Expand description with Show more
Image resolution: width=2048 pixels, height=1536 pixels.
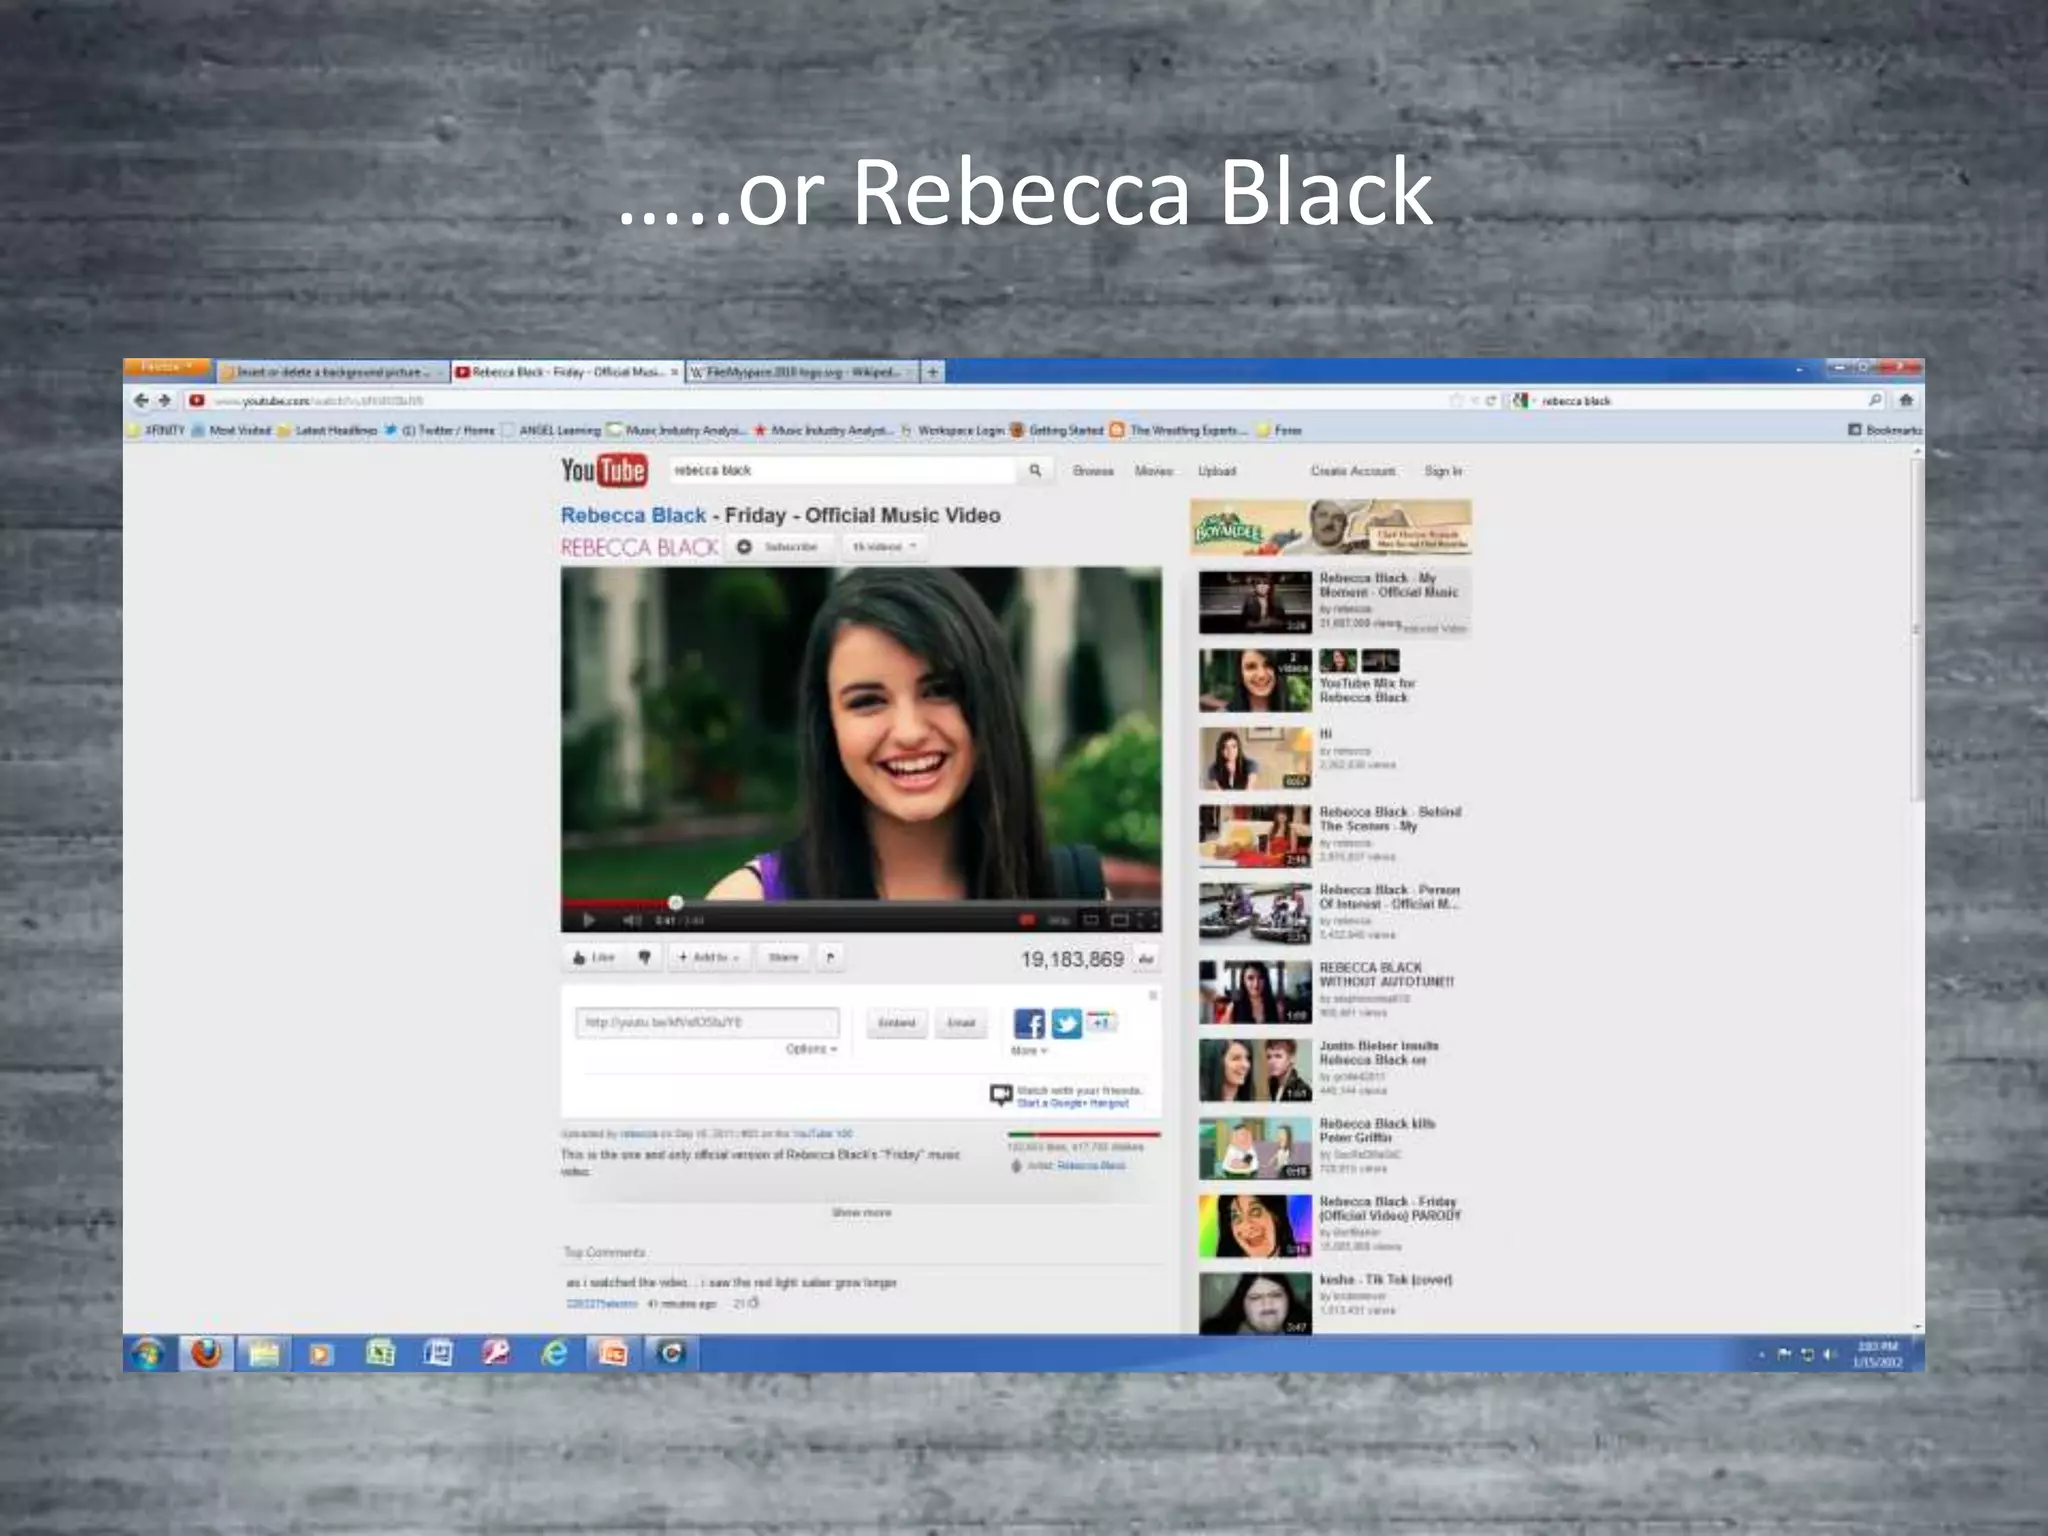pos(861,1213)
